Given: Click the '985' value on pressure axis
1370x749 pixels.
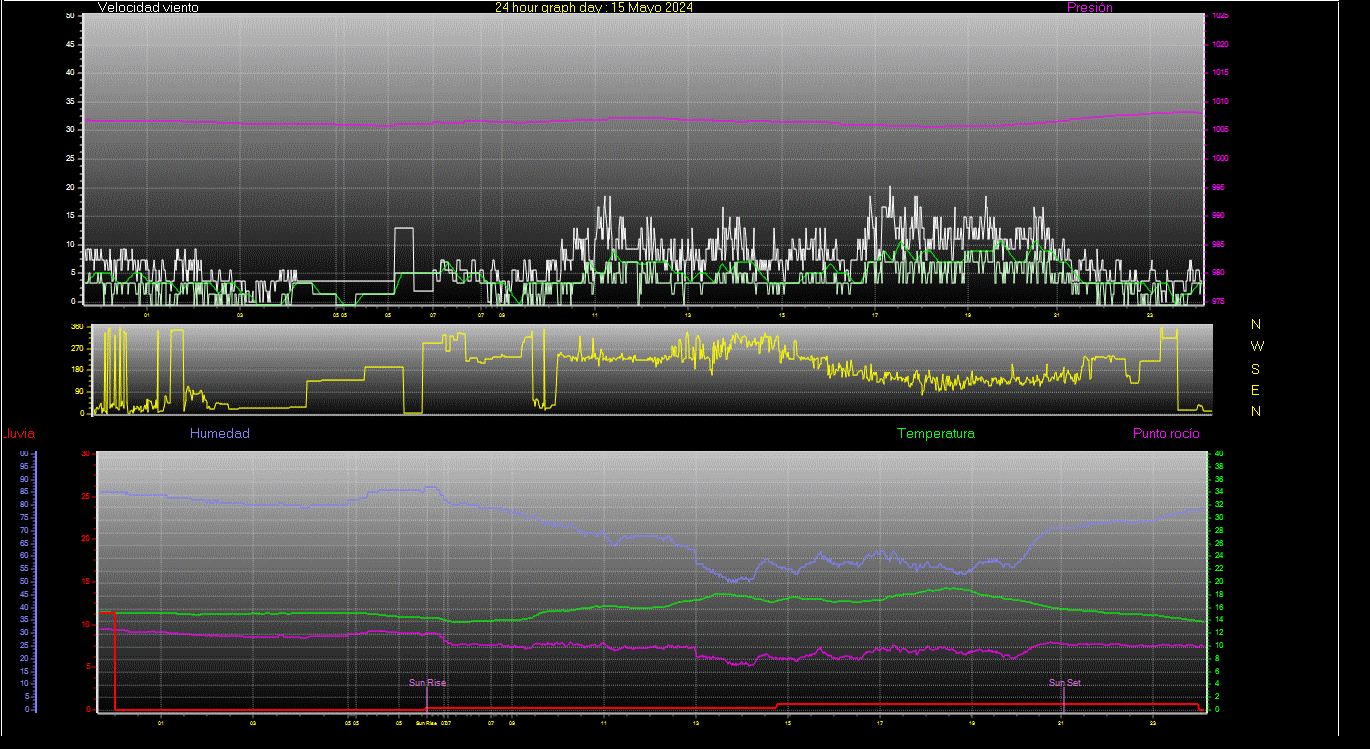Looking at the screenshot, I should (1218, 244).
